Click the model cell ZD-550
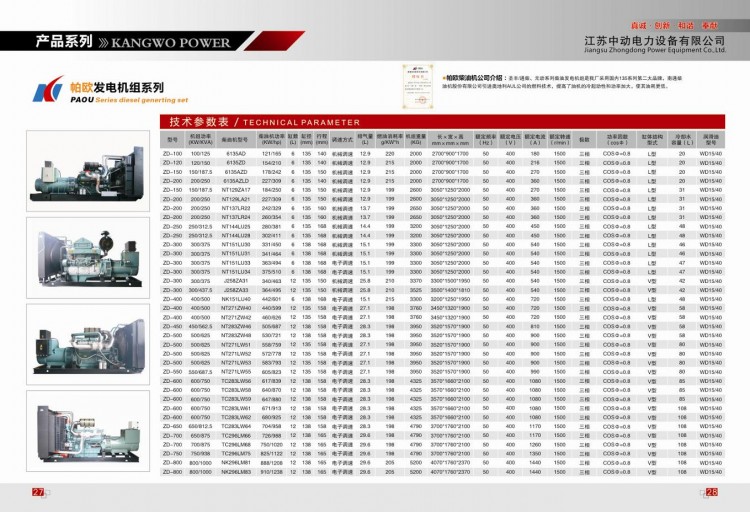This screenshot has height=512, width=750. [172, 372]
